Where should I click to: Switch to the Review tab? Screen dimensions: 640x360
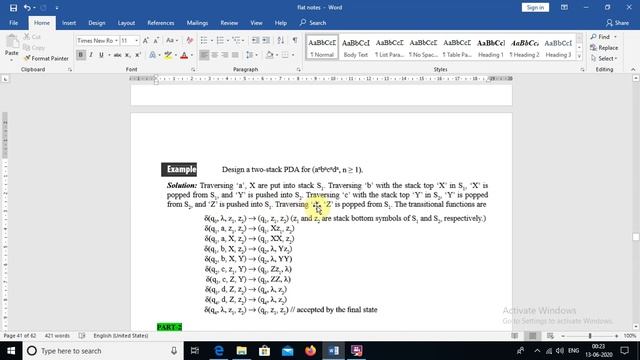click(229, 23)
